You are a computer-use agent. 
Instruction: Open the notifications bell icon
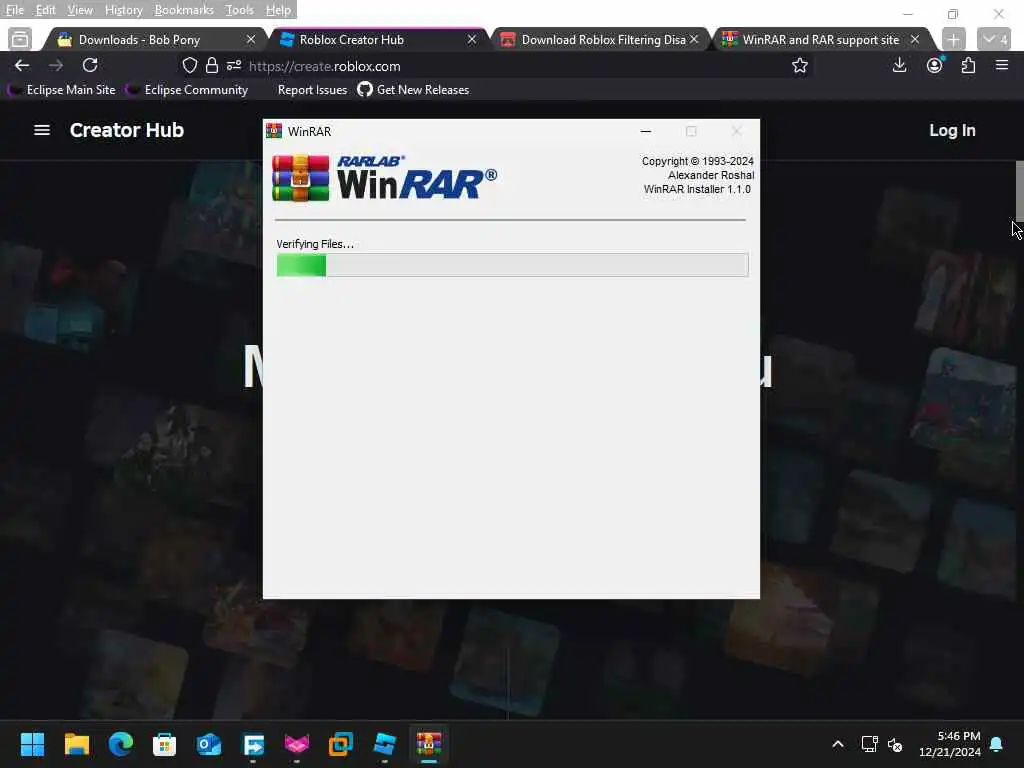[997, 744]
